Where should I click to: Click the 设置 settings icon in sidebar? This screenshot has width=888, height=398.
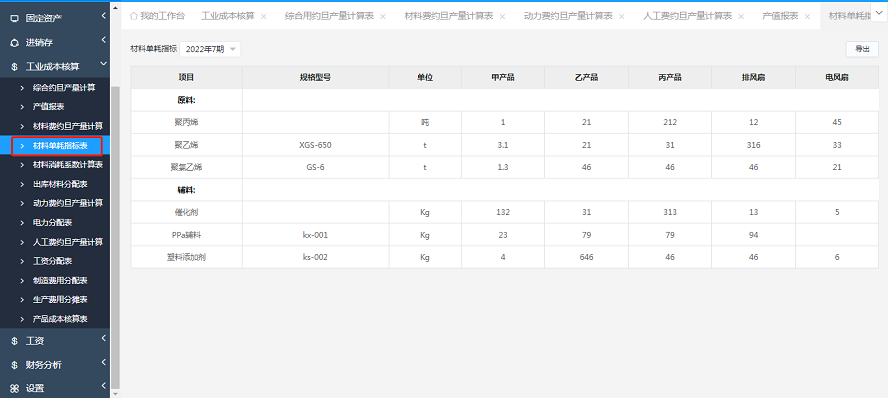pyautogui.click(x=15, y=388)
